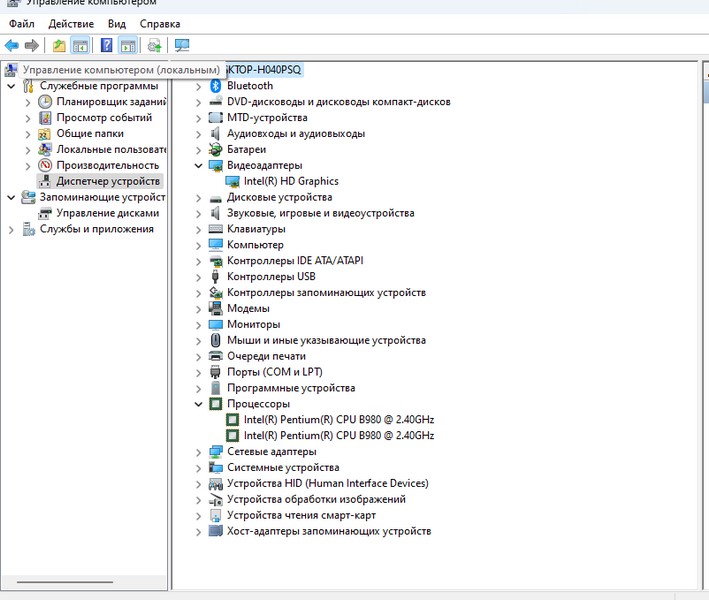Select the first Intel Pentium B980 processor

coord(338,420)
